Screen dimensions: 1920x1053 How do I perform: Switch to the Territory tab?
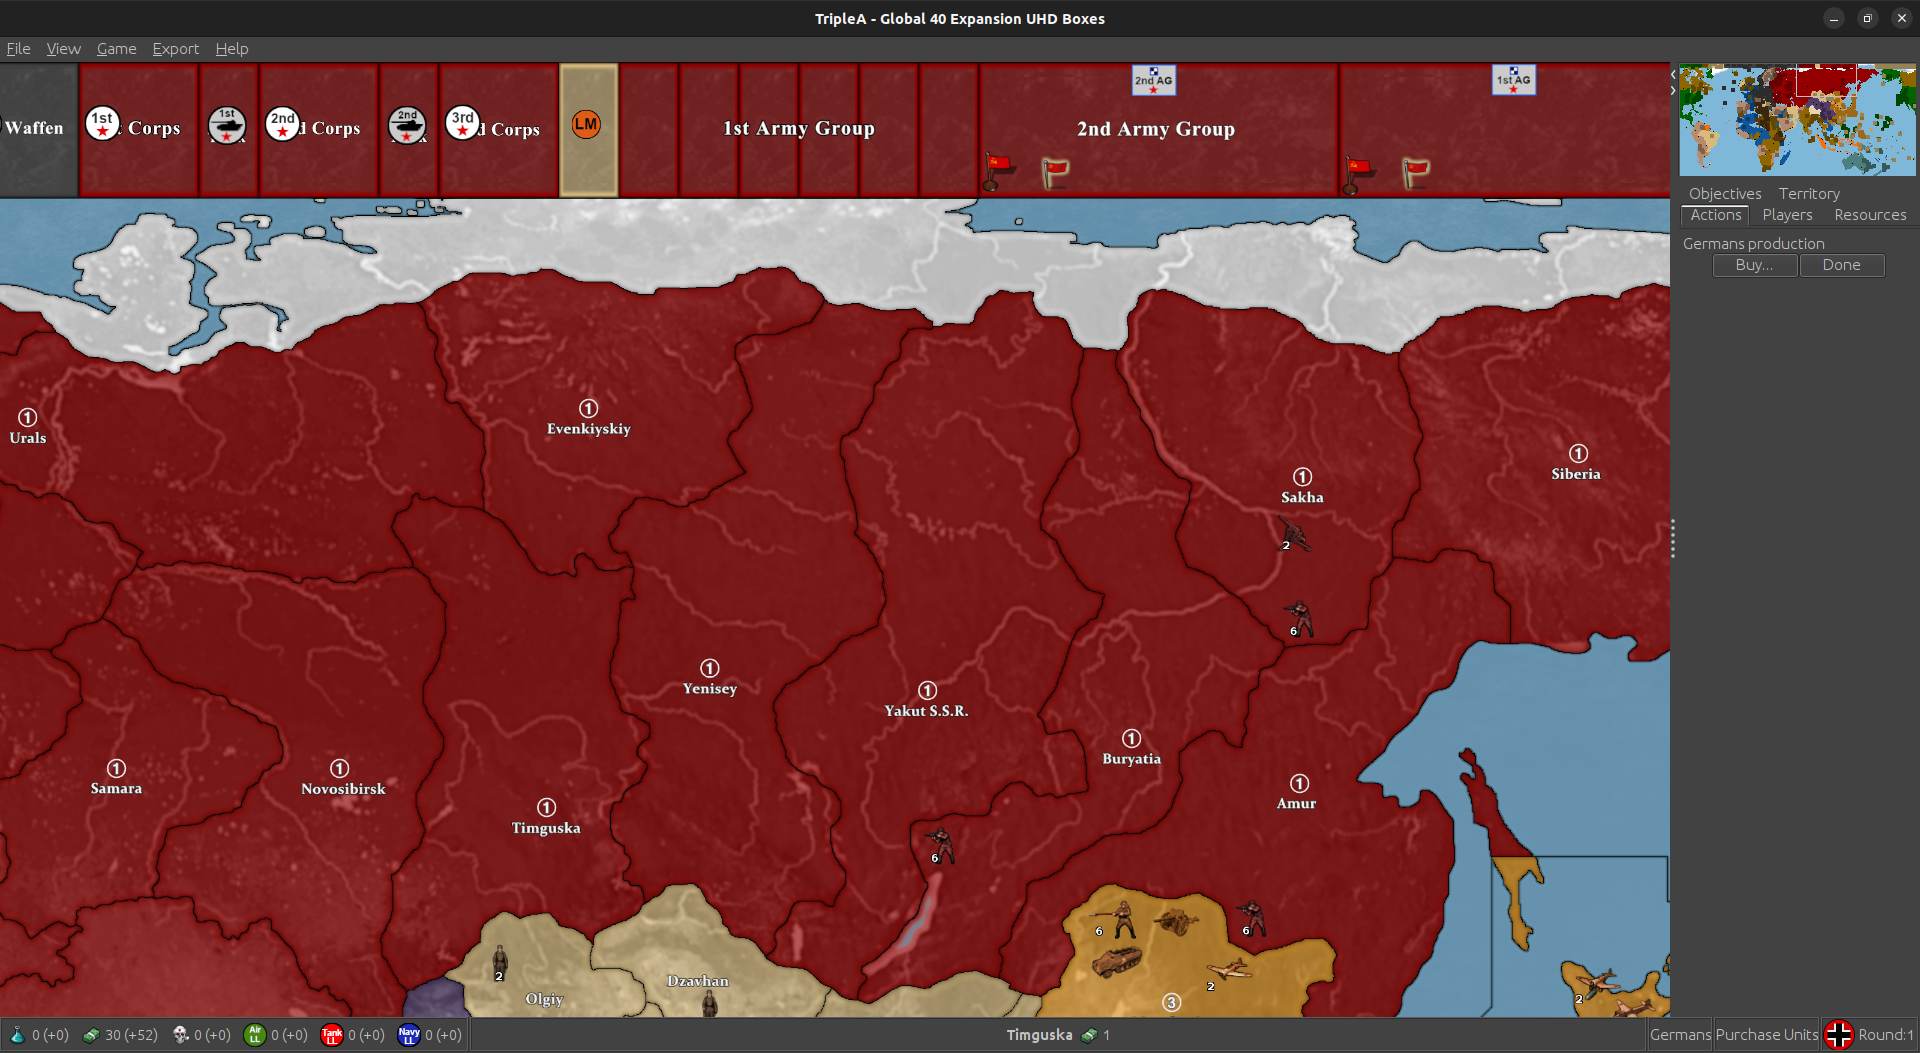(x=1809, y=194)
